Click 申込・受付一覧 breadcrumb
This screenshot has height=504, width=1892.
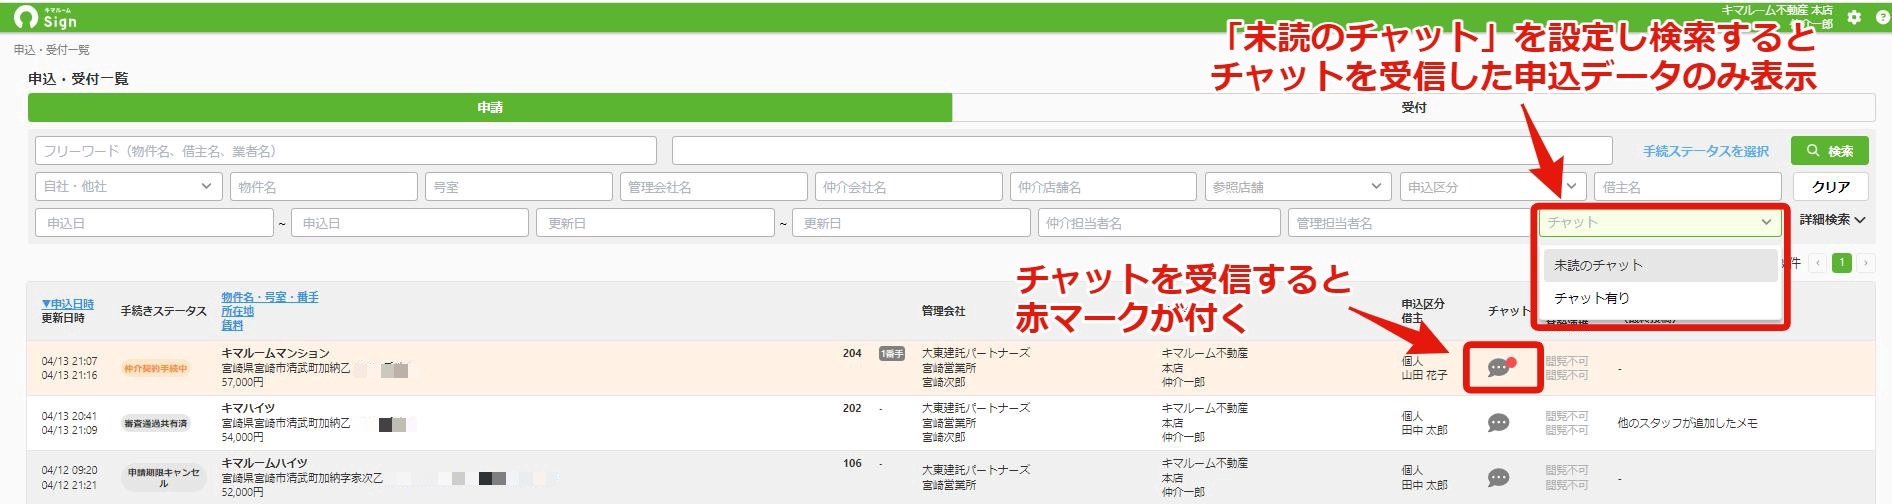click(x=52, y=49)
